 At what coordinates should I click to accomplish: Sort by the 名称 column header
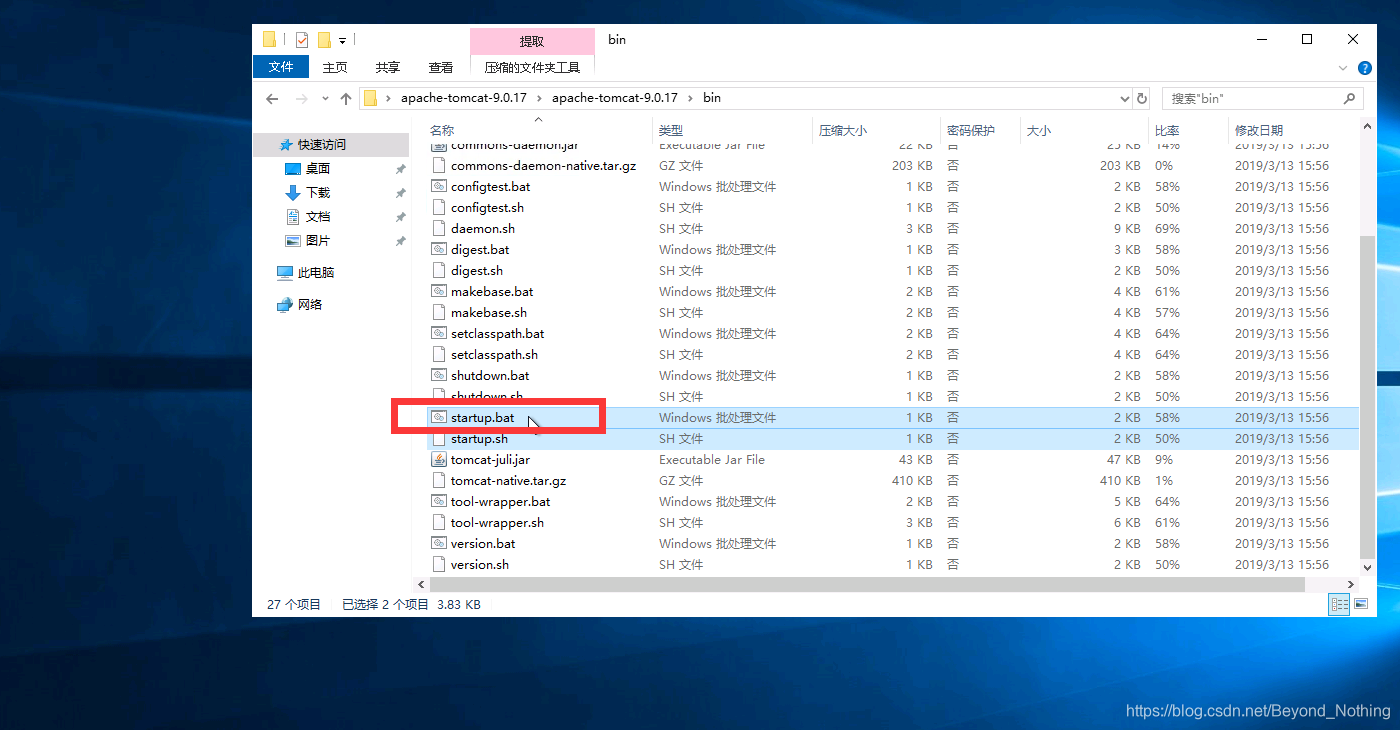coord(442,131)
